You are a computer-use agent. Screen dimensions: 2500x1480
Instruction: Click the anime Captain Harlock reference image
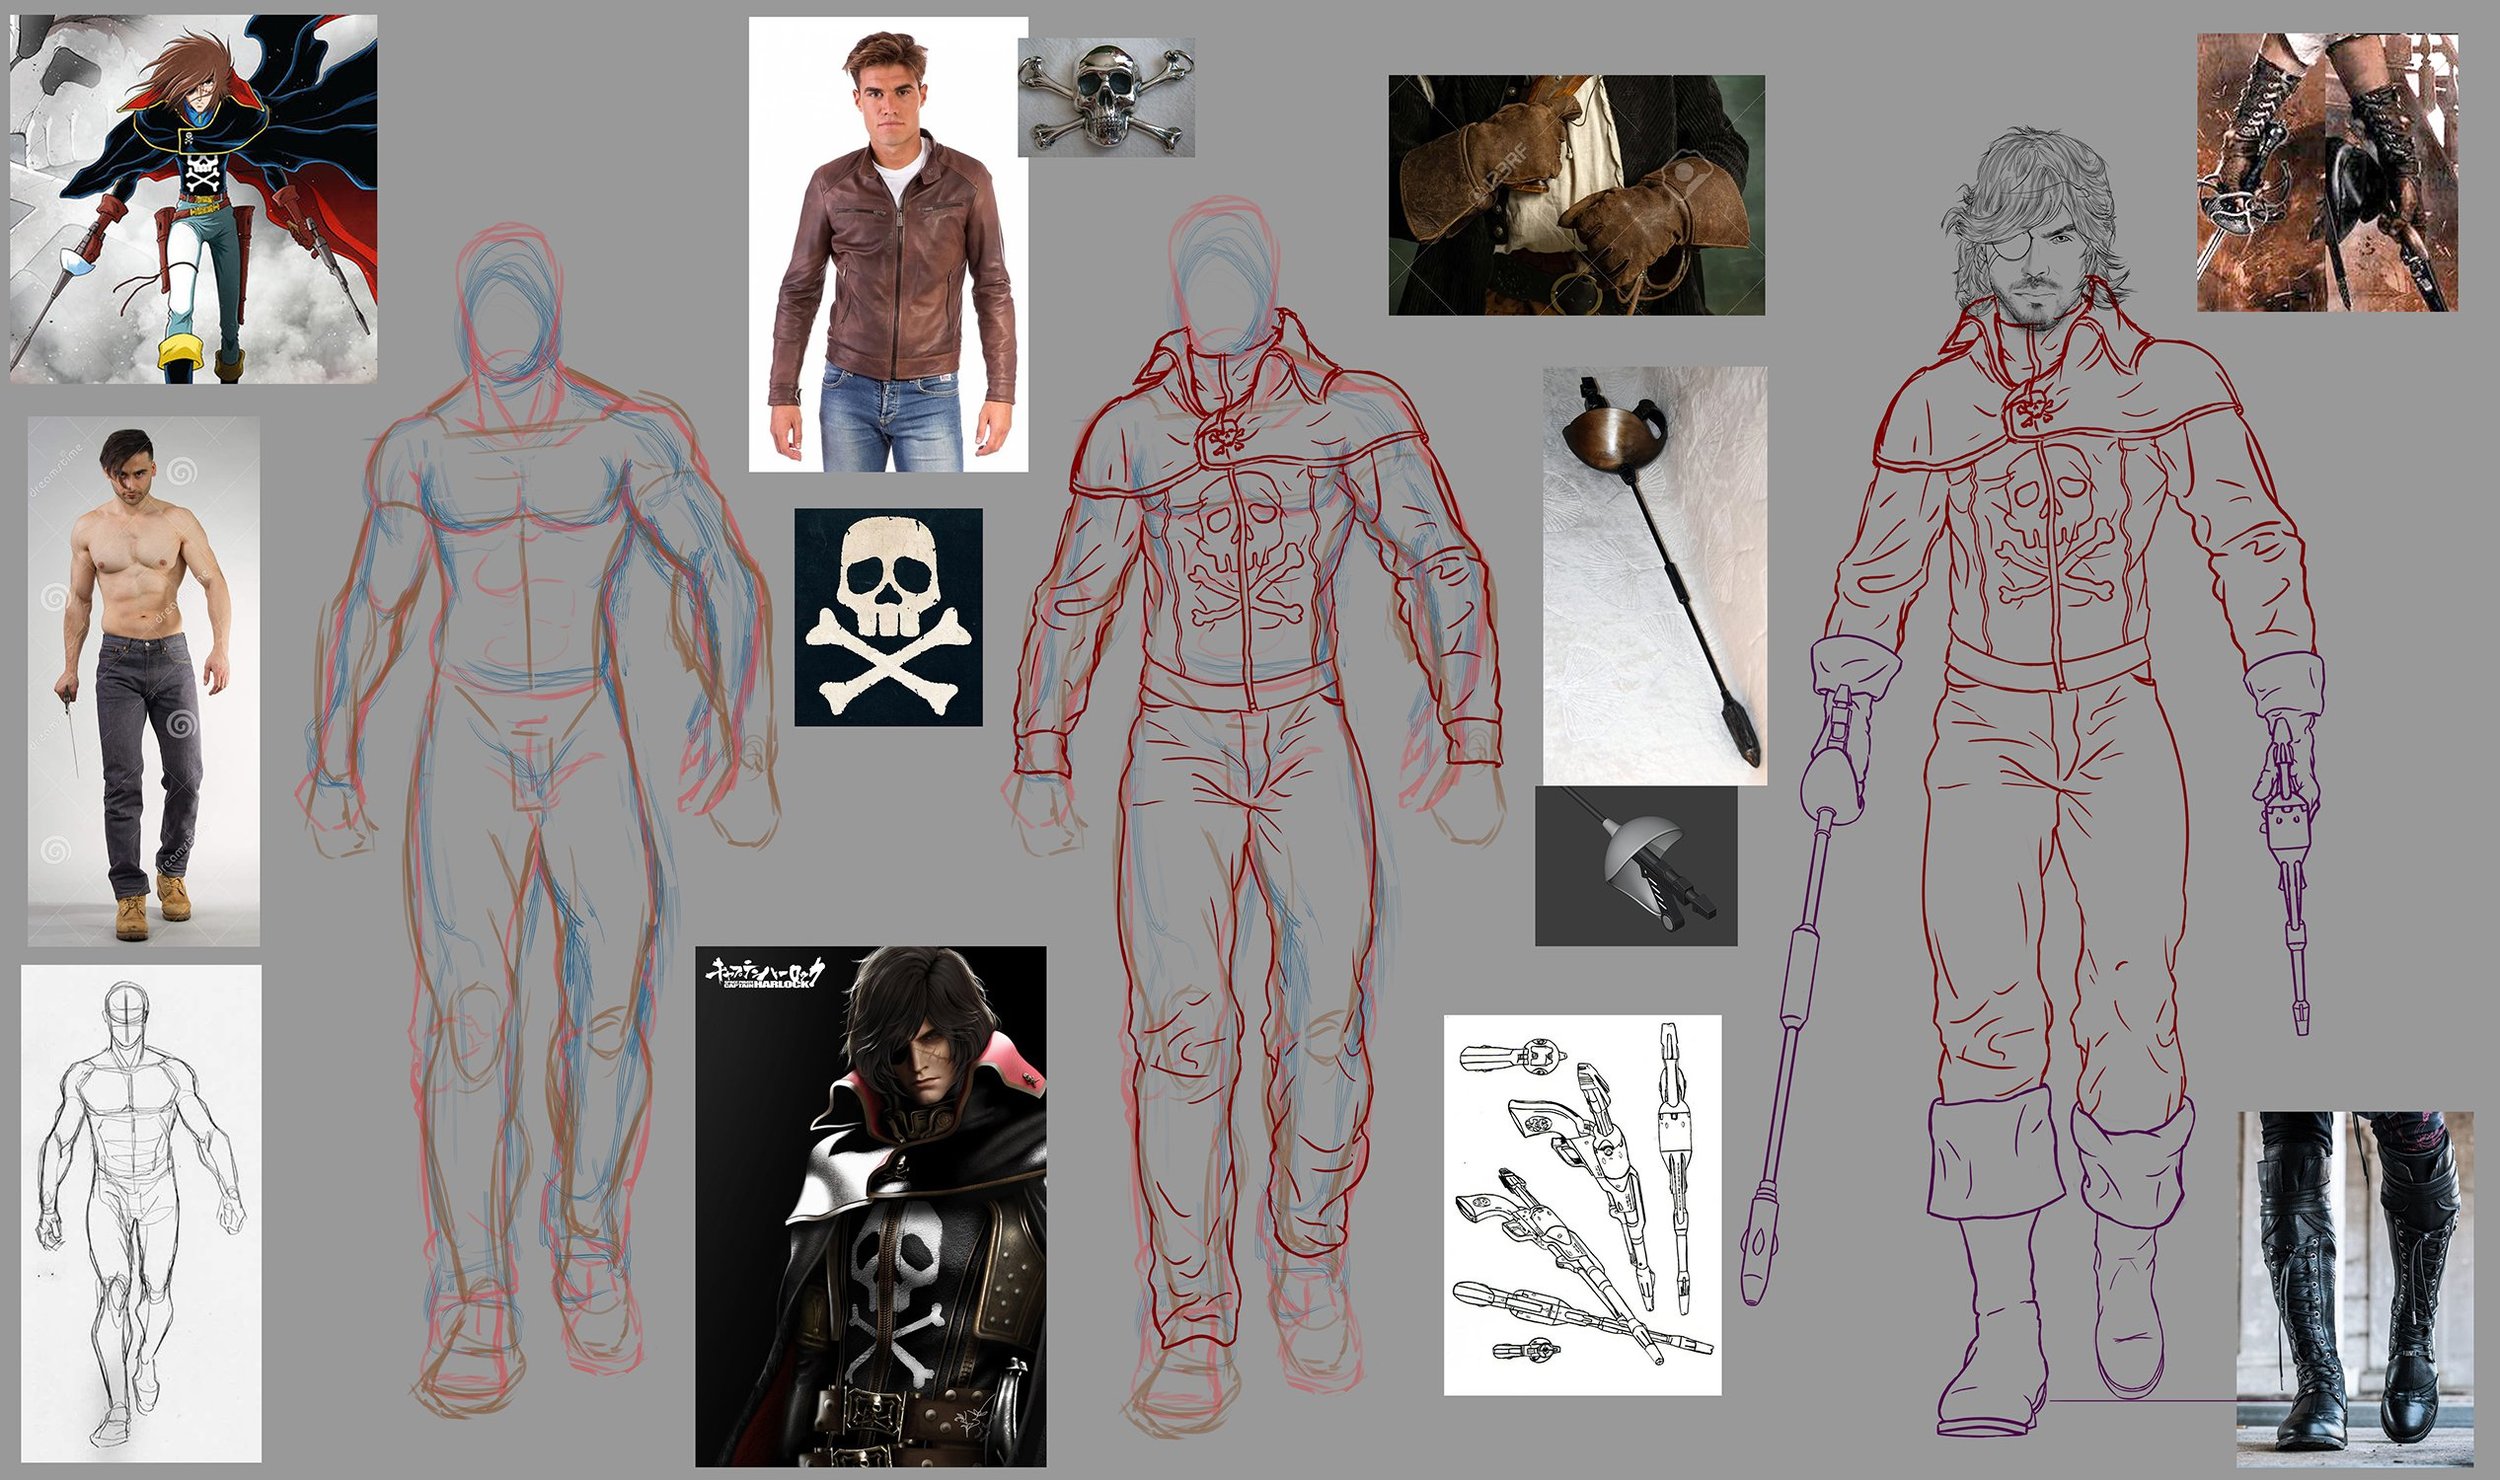click(193, 198)
